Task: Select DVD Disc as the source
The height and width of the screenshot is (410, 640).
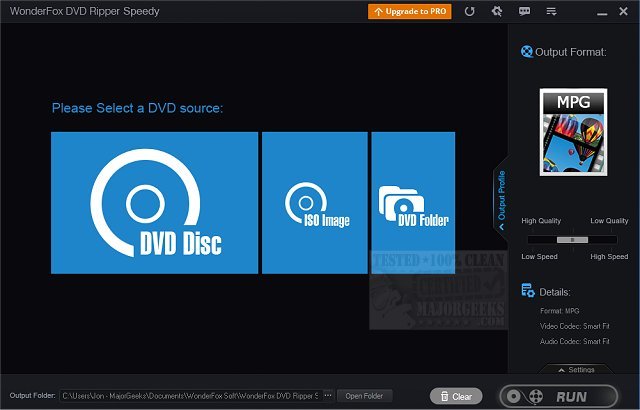Action: click(x=154, y=202)
